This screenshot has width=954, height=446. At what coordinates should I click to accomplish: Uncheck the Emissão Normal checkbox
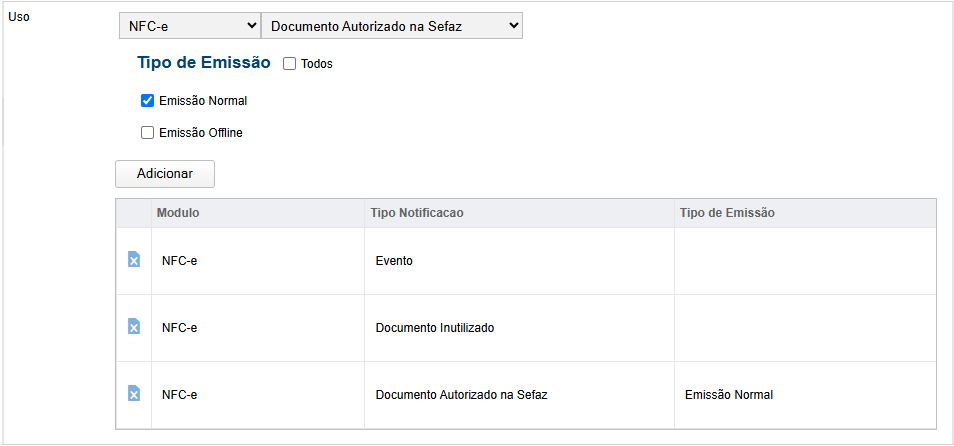(148, 100)
